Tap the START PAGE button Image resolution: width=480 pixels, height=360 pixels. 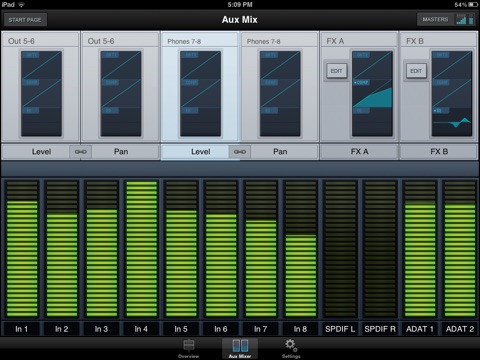coord(25,20)
